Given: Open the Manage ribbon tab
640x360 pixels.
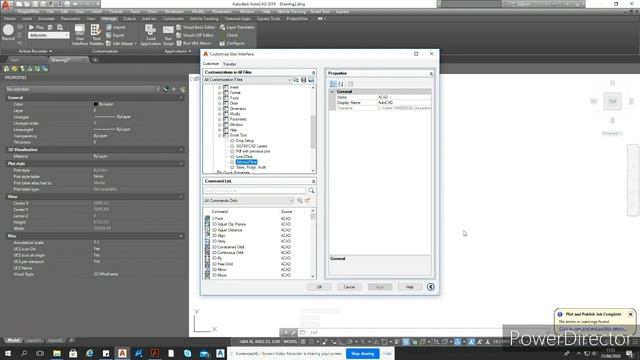Looking at the screenshot, I should click(109, 19).
